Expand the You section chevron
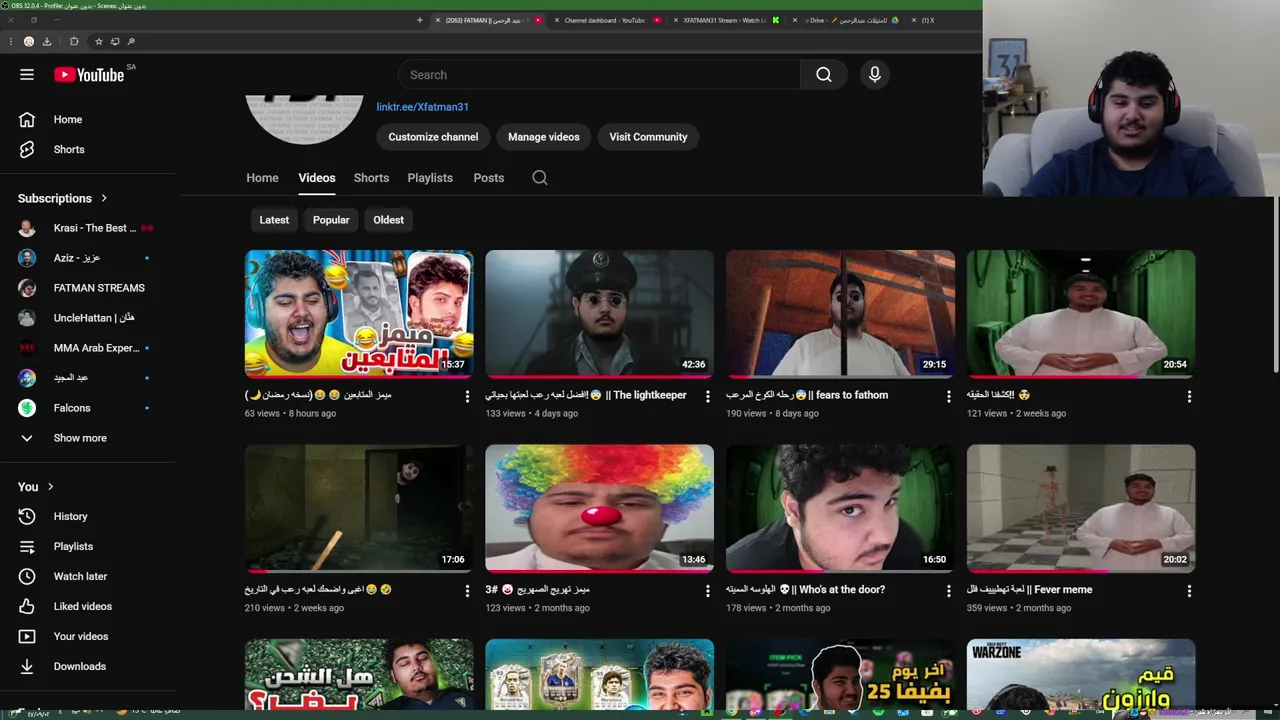The height and width of the screenshot is (720, 1280). click(50, 487)
